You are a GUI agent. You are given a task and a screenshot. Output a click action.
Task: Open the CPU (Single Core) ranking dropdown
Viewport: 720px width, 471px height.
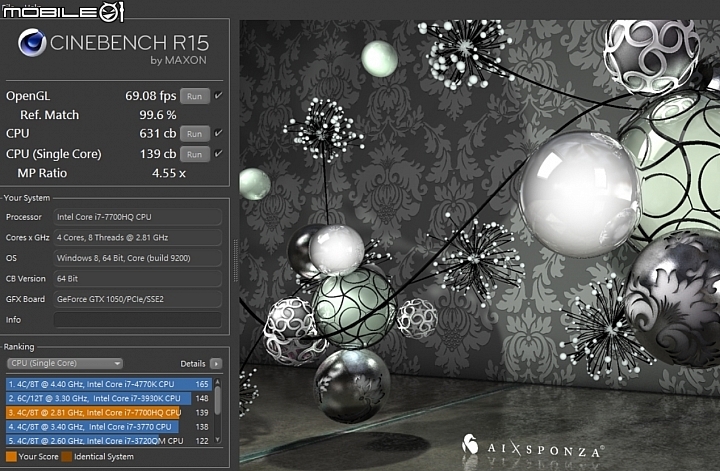point(65,363)
